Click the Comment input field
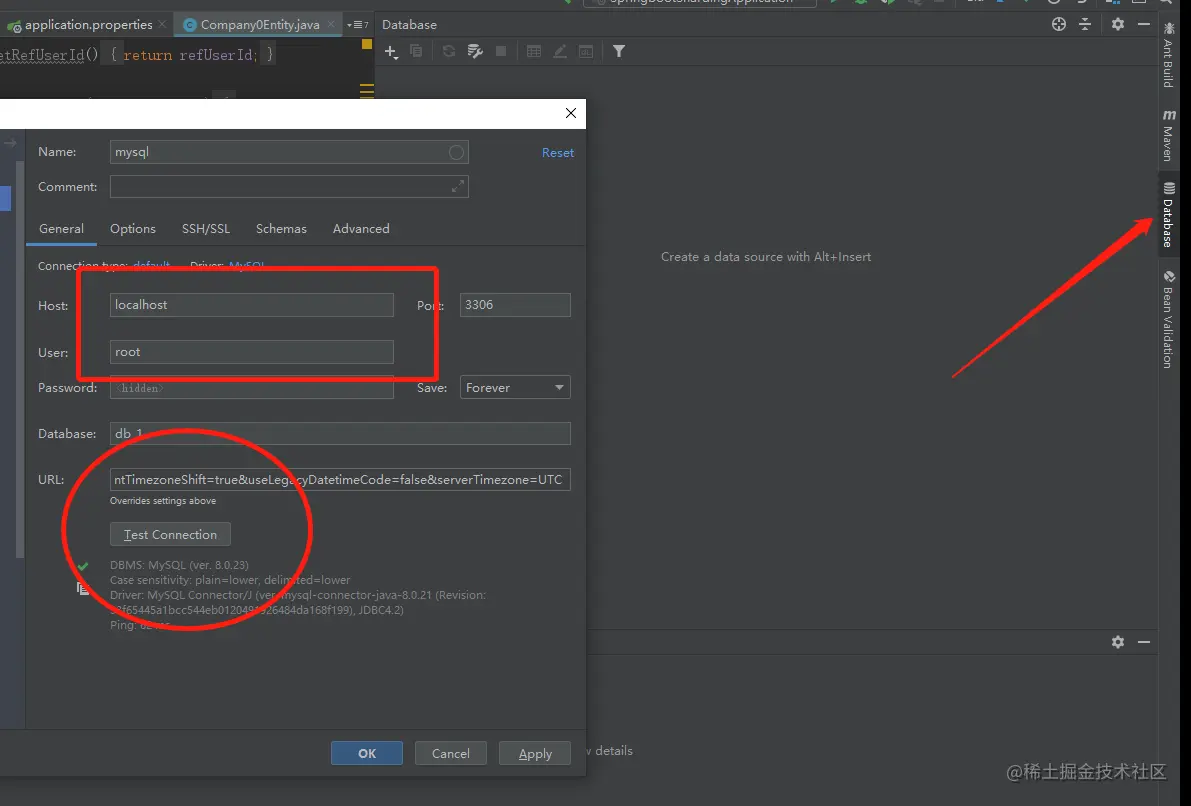The image size is (1191, 806). (289, 186)
